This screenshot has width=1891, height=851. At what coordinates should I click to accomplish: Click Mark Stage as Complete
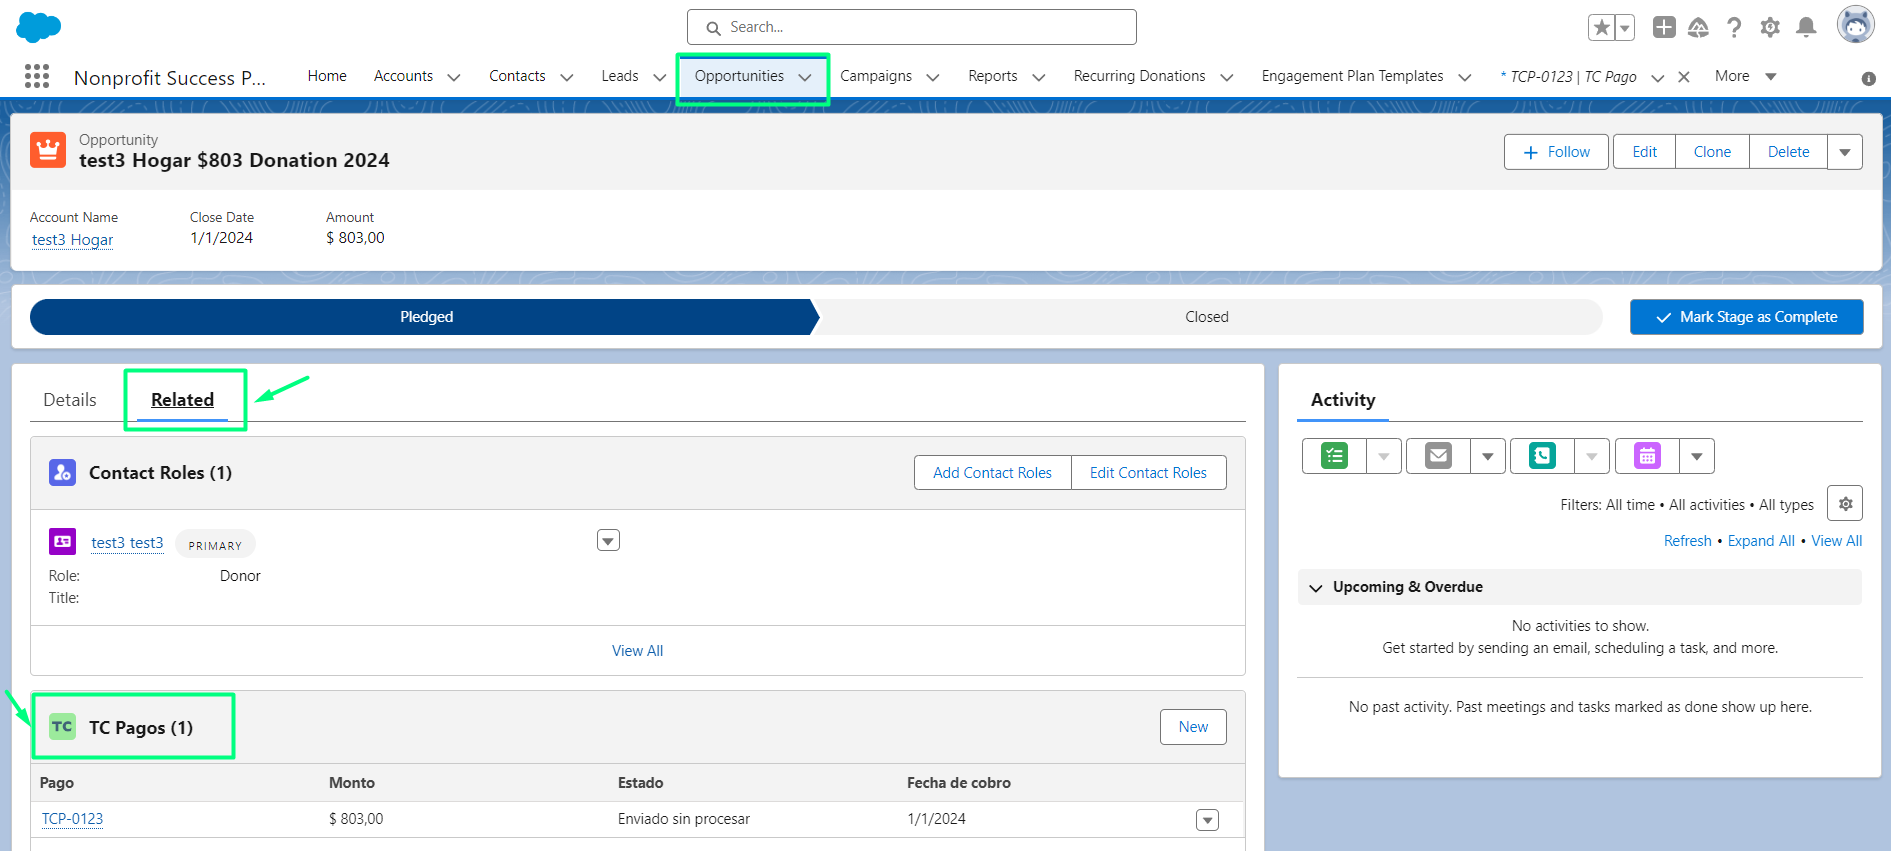click(x=1746, y=317)
